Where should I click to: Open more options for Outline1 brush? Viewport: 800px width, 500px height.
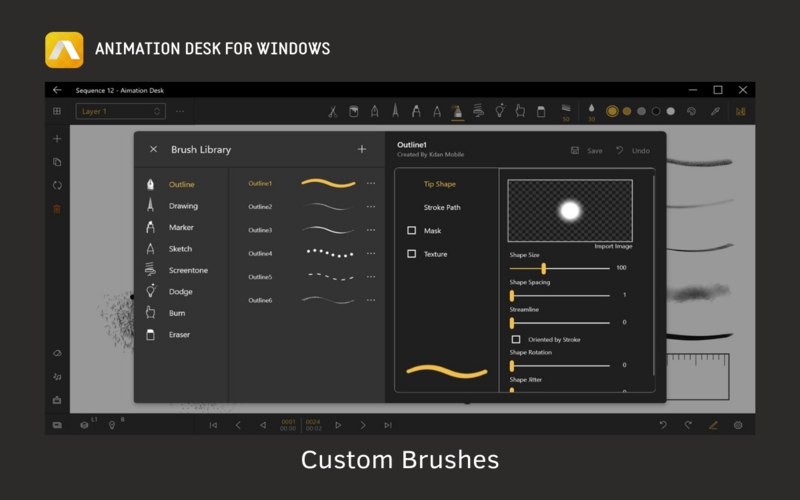[371, 183]
